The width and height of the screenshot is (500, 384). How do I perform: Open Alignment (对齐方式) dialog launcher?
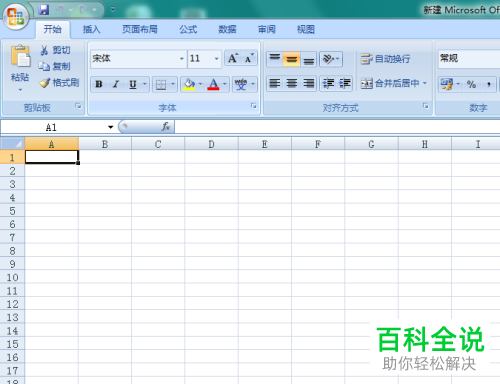click(426, 106)
